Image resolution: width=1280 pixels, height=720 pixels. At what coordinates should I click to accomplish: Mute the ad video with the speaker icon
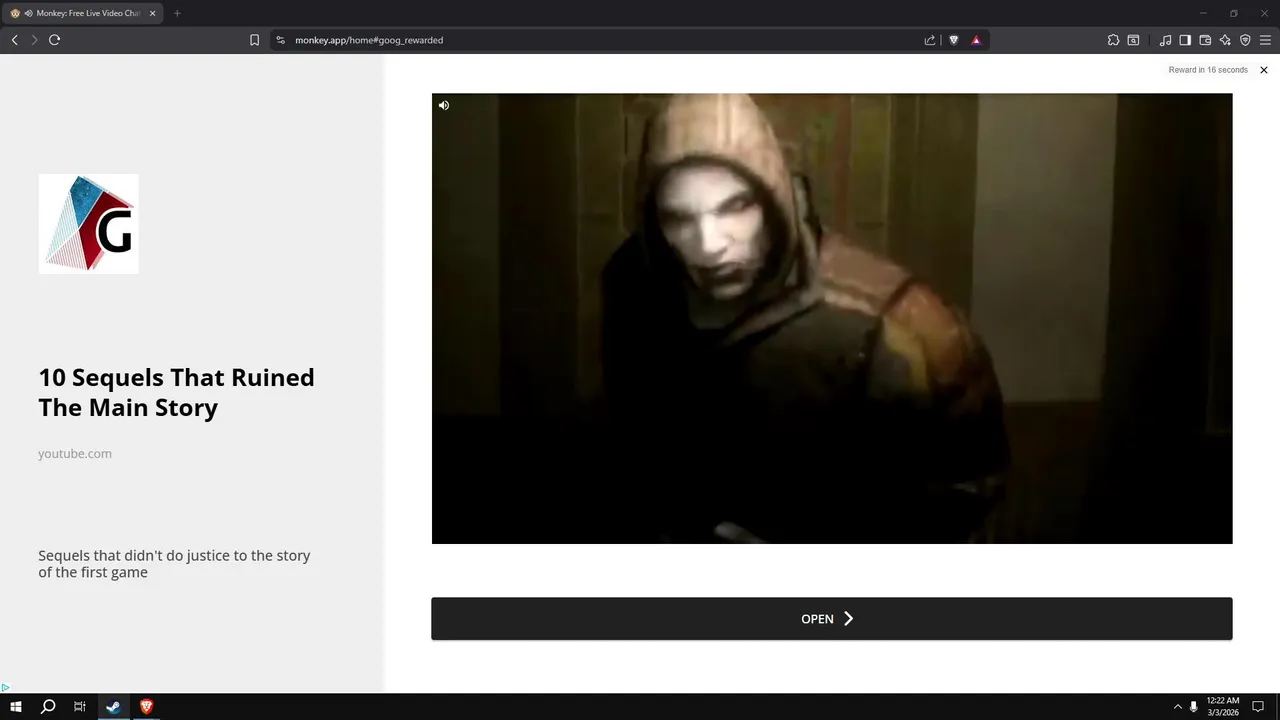(444, 105)
